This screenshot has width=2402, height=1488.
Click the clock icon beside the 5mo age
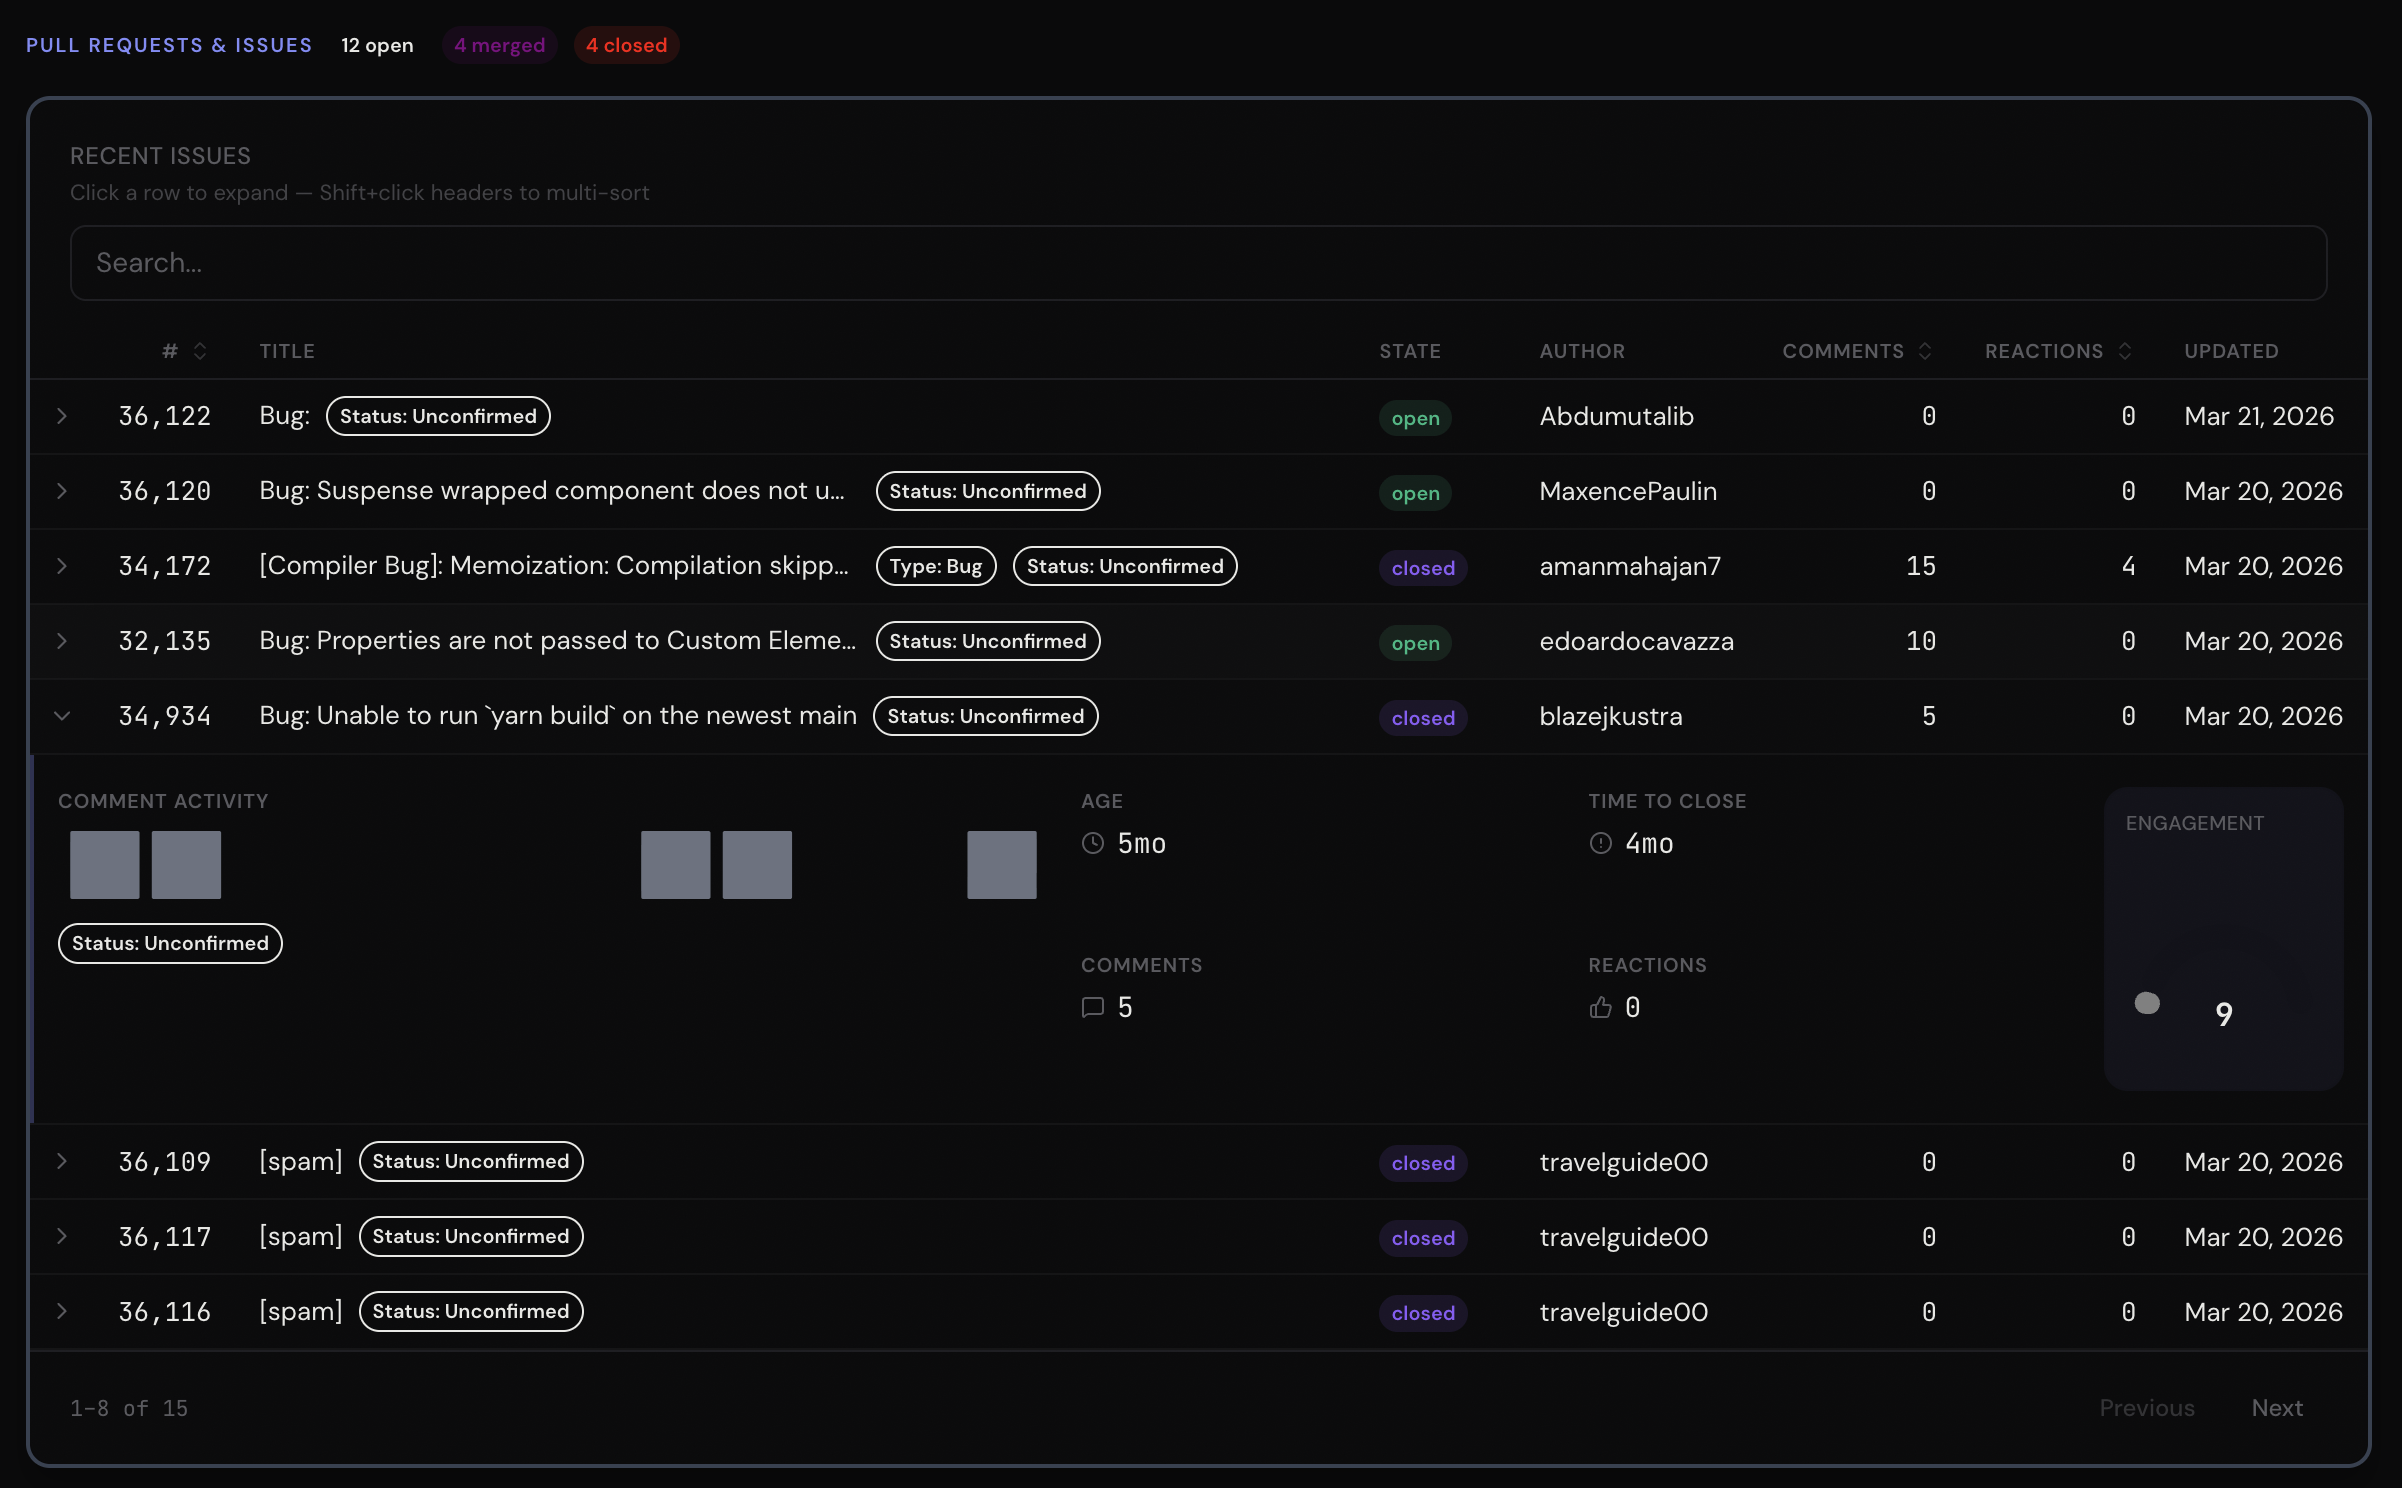(x=1094, y=843)
